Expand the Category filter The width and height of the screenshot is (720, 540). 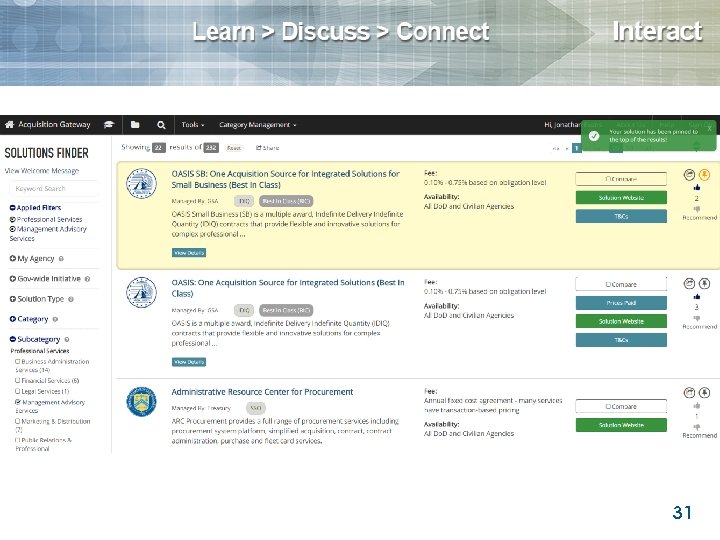pyautogui.click(x=12, y=319)
